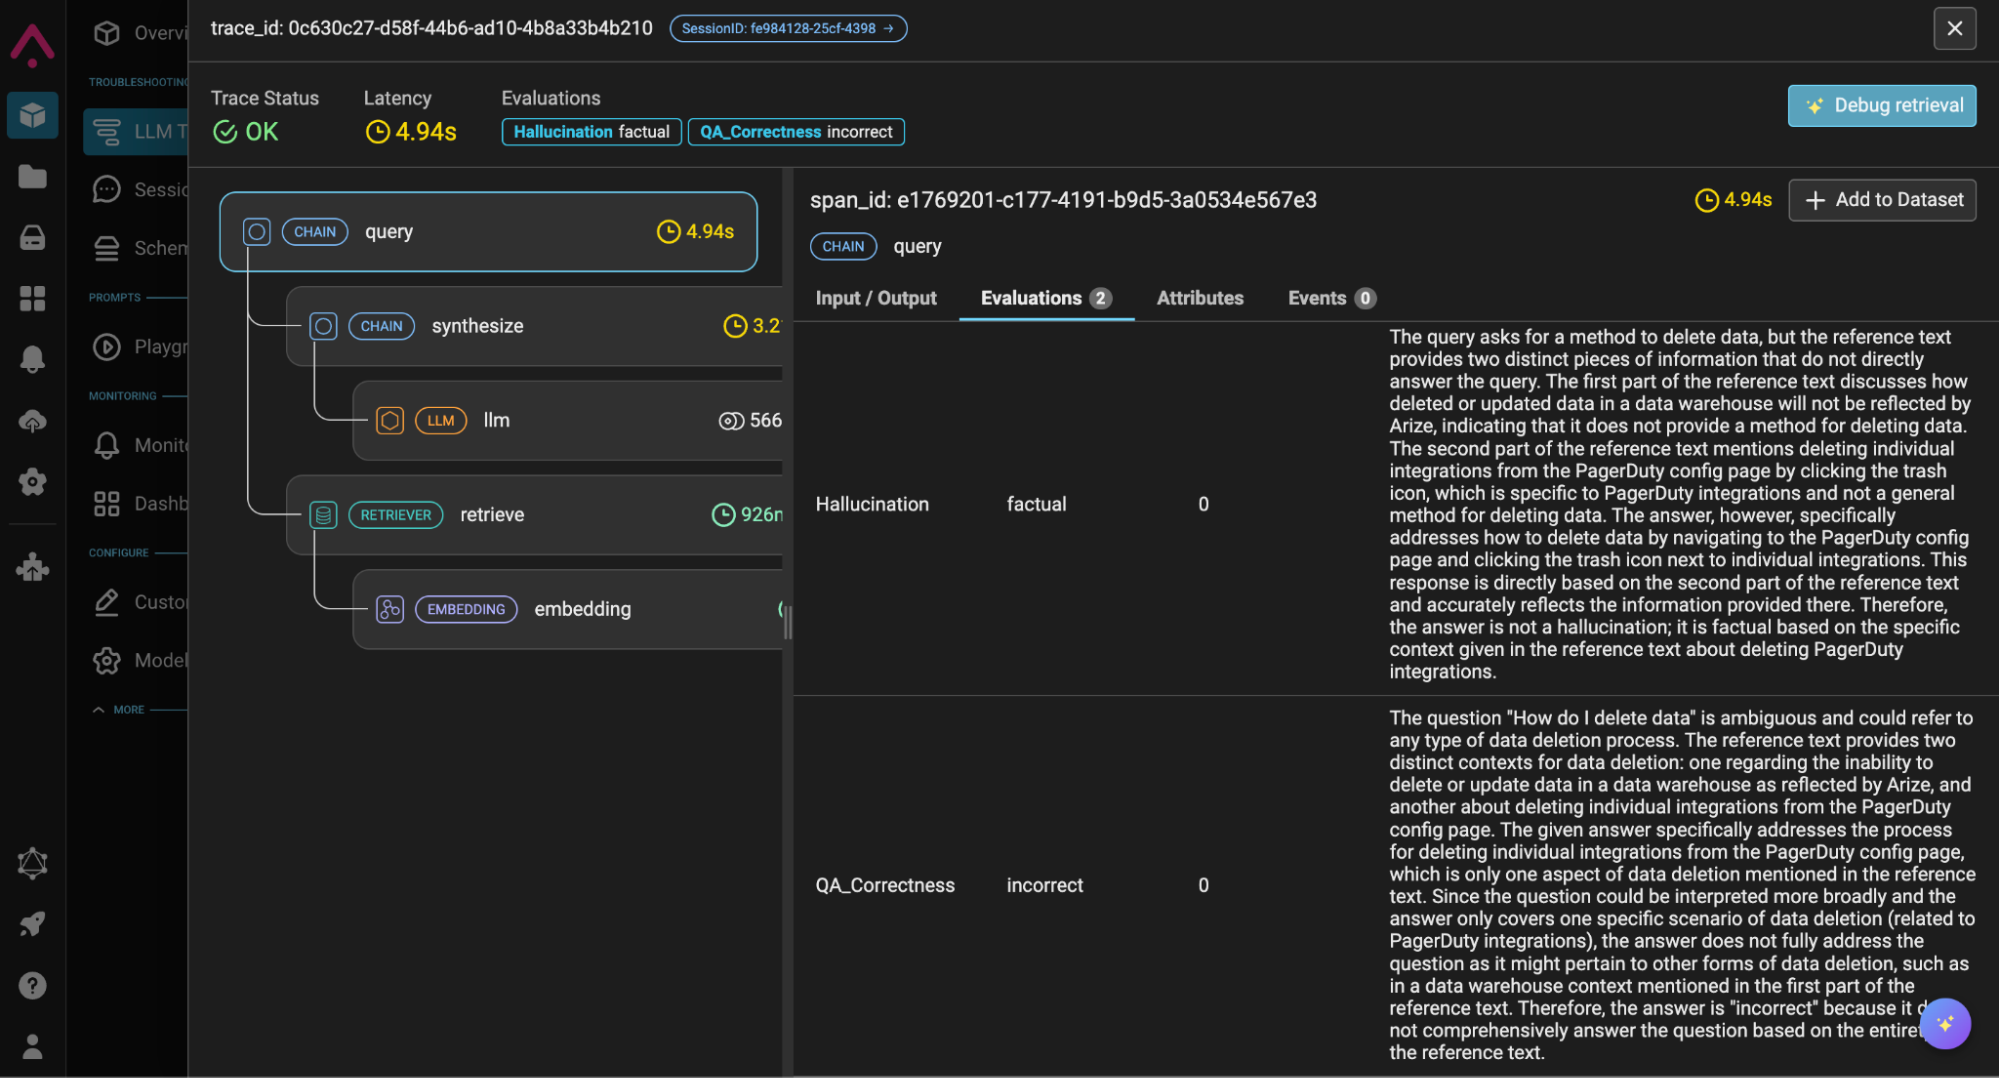Screen dimensions: 1999x1078
Task: Open the AI sparkle assistant button
Action: pos(1944,1023)
